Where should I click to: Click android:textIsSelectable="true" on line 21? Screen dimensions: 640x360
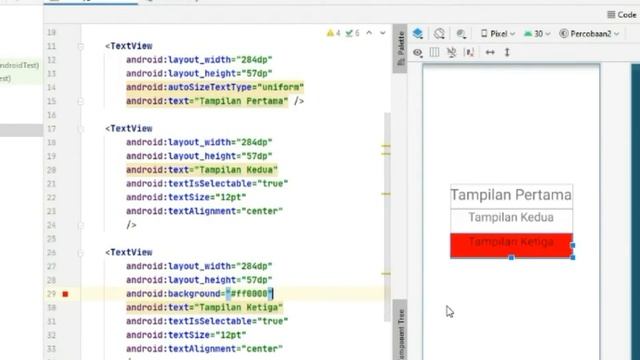tap(207, 184)
